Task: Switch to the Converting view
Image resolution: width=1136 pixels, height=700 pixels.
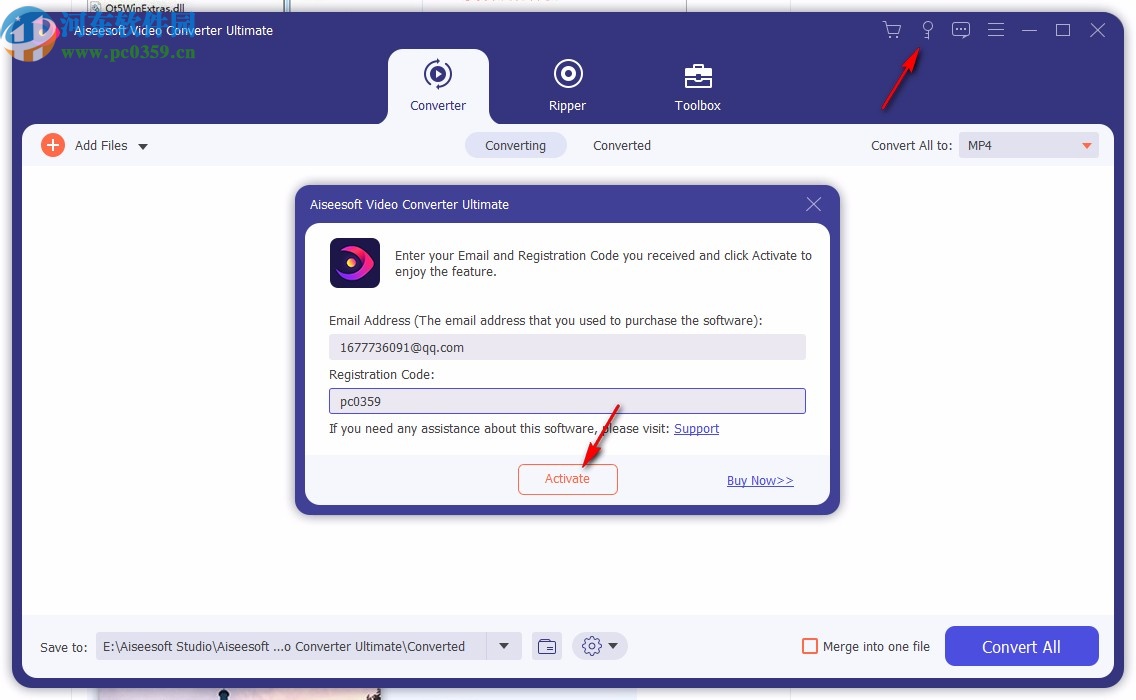Action: (x=515, y=145)
